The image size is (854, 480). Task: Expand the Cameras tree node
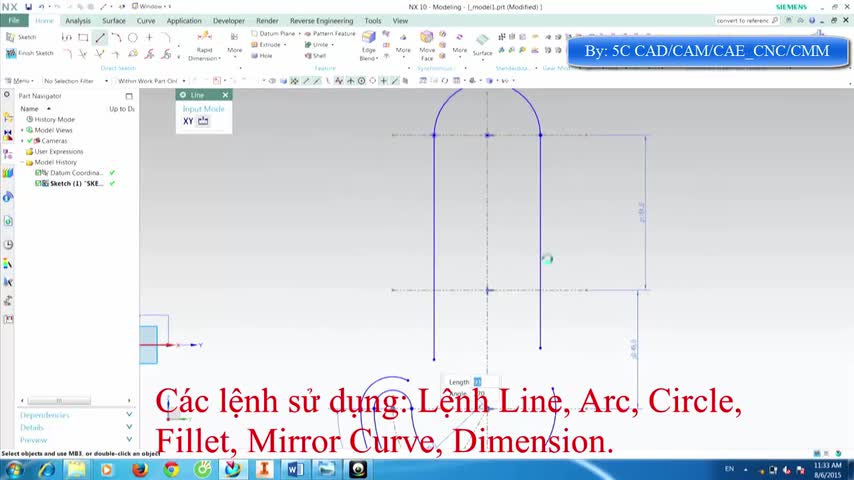pyautogui.click(x=22, y=141)
